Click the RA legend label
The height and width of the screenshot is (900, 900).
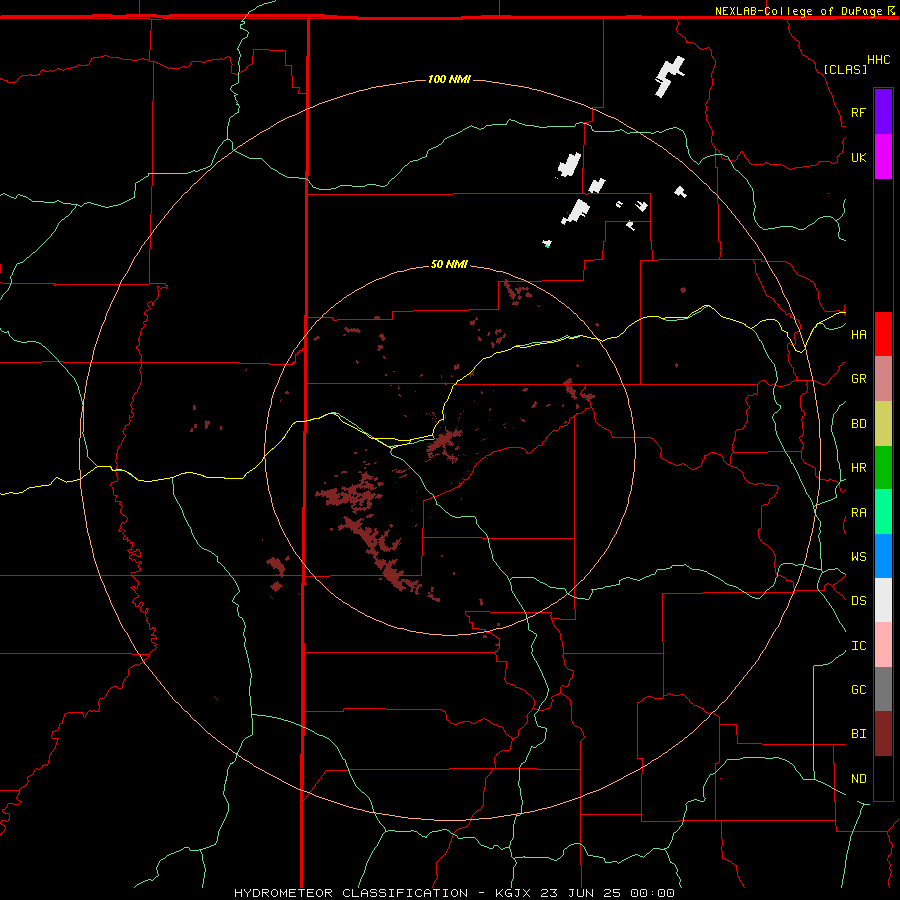[858, 513]
